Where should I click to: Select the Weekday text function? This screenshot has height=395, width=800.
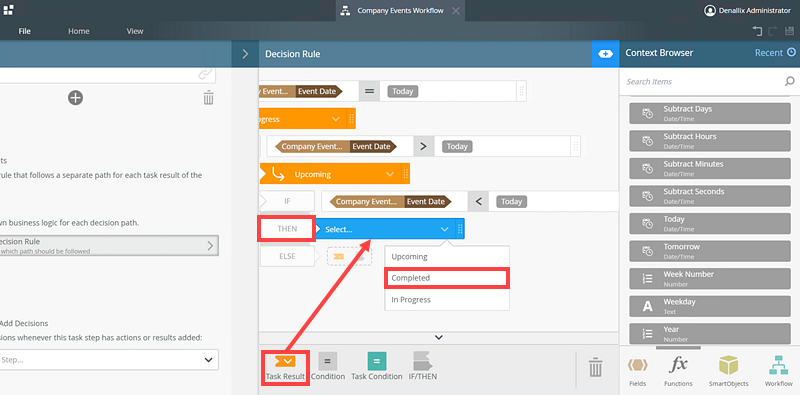(710, 305)
